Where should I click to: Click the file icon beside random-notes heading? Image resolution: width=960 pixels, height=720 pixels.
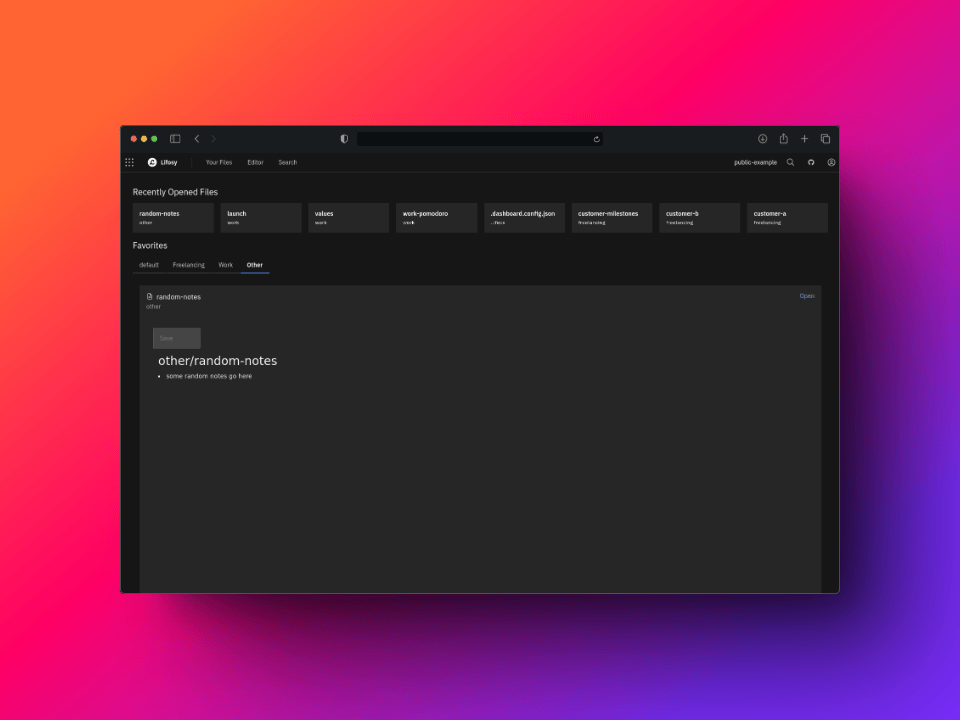pyautogui.click(x=148, y=296)
